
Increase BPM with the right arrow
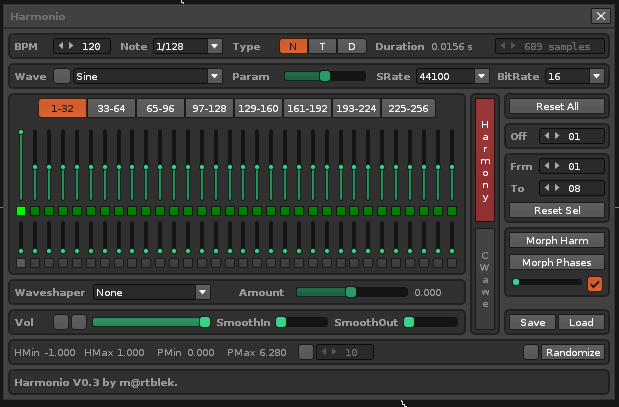click(71, 46)
